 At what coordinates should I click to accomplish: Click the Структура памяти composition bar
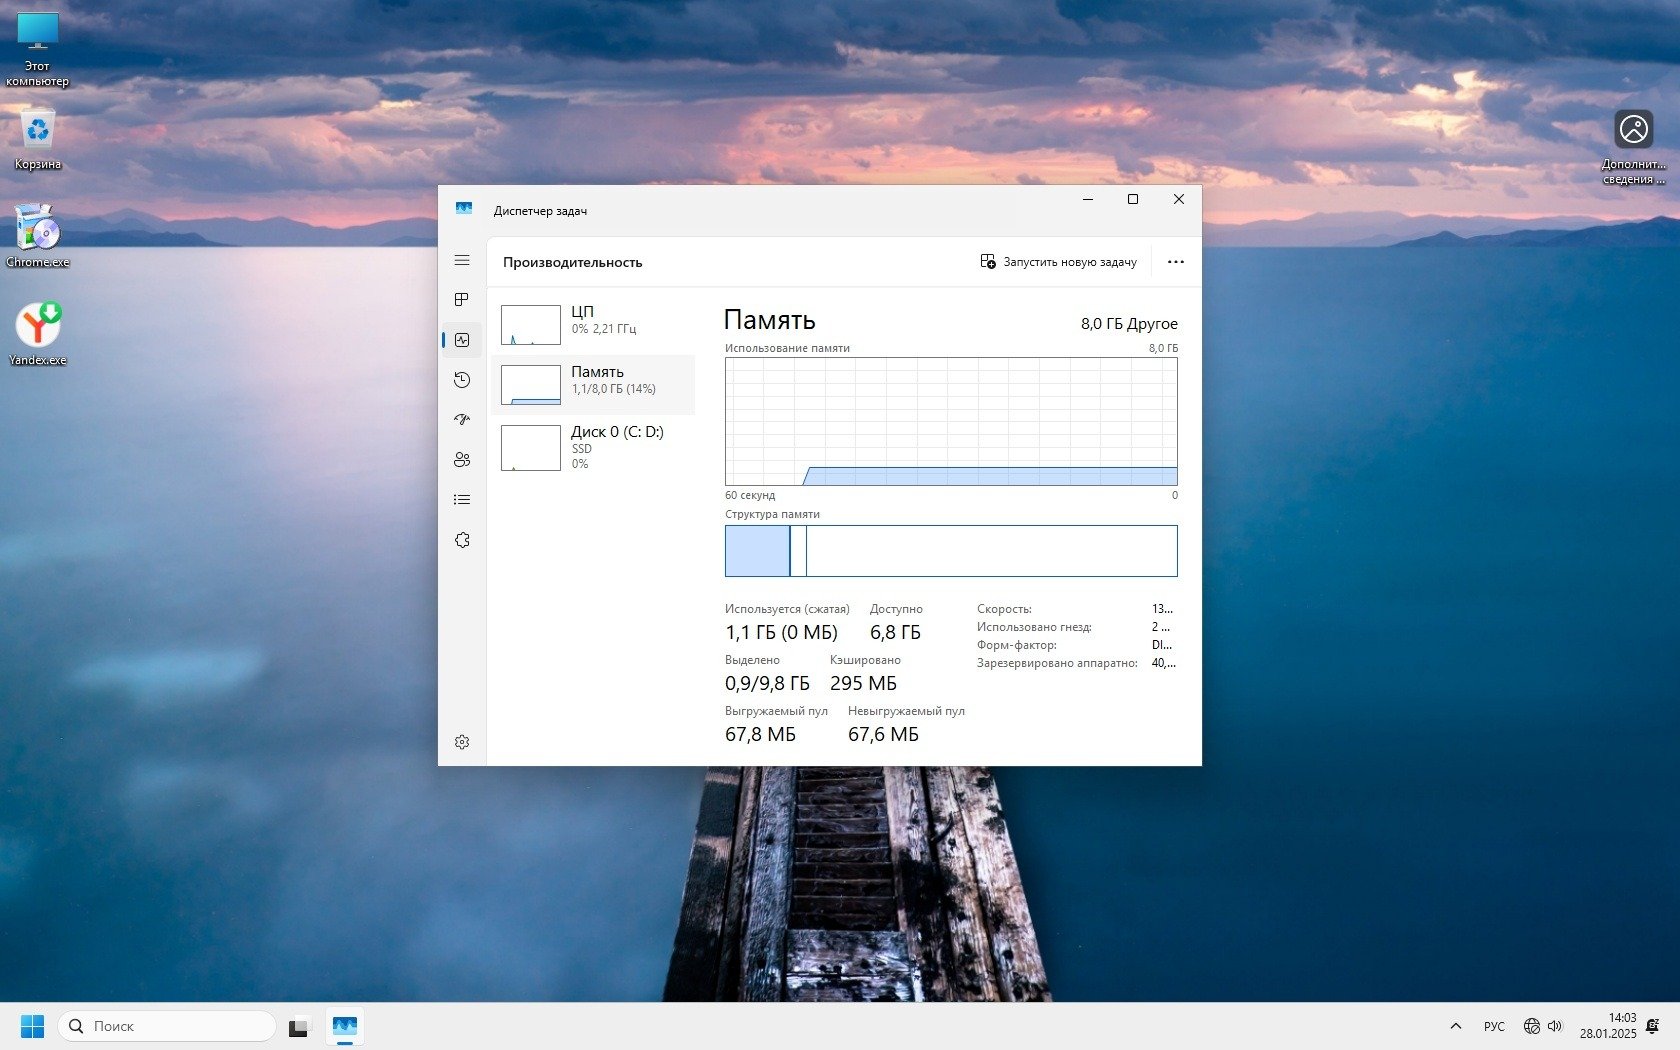[950, 551]
